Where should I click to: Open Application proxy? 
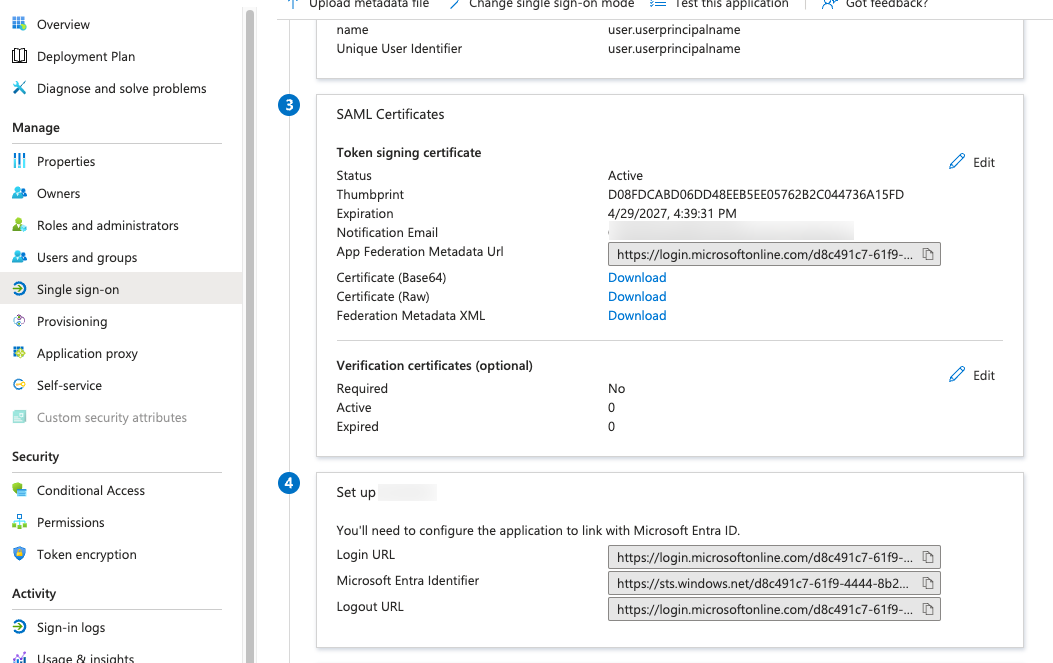point(87,353)
